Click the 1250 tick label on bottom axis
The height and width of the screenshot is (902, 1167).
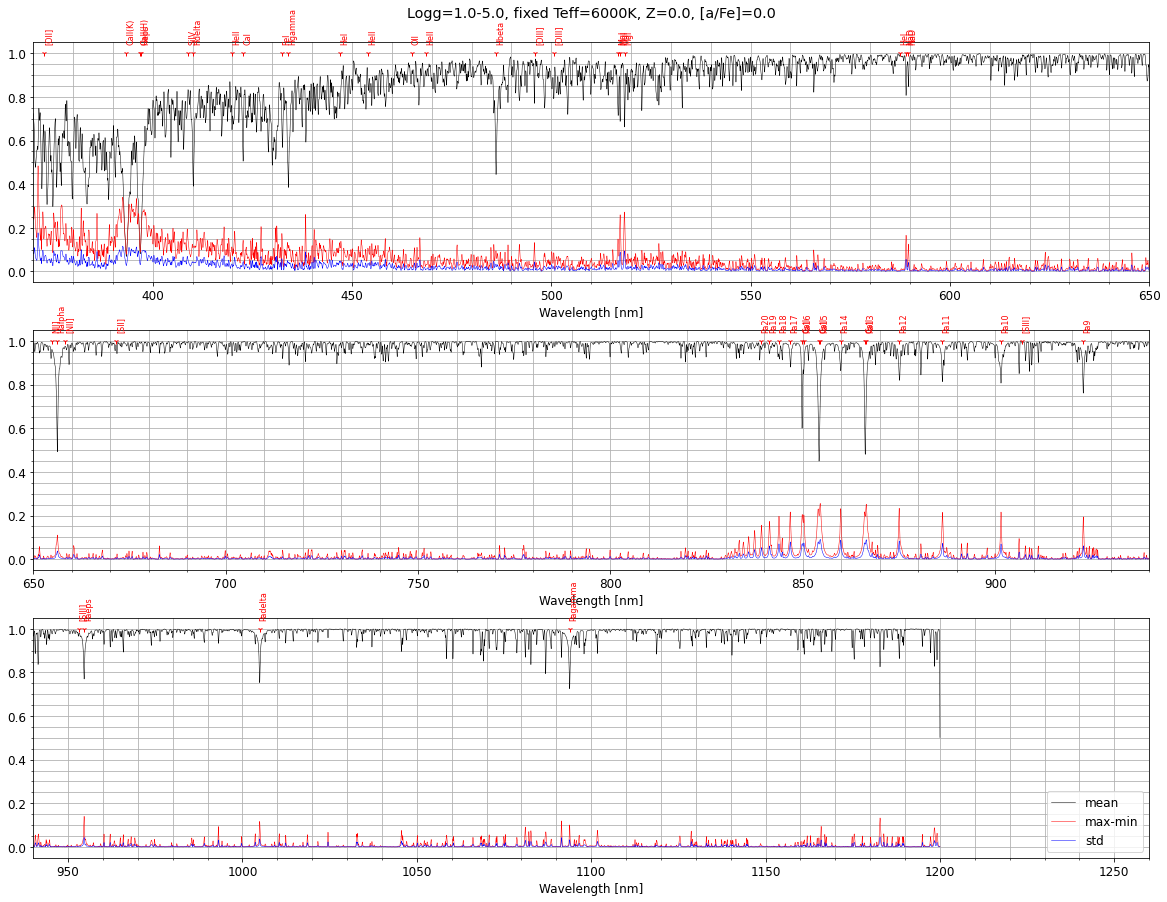[1113, 872]
